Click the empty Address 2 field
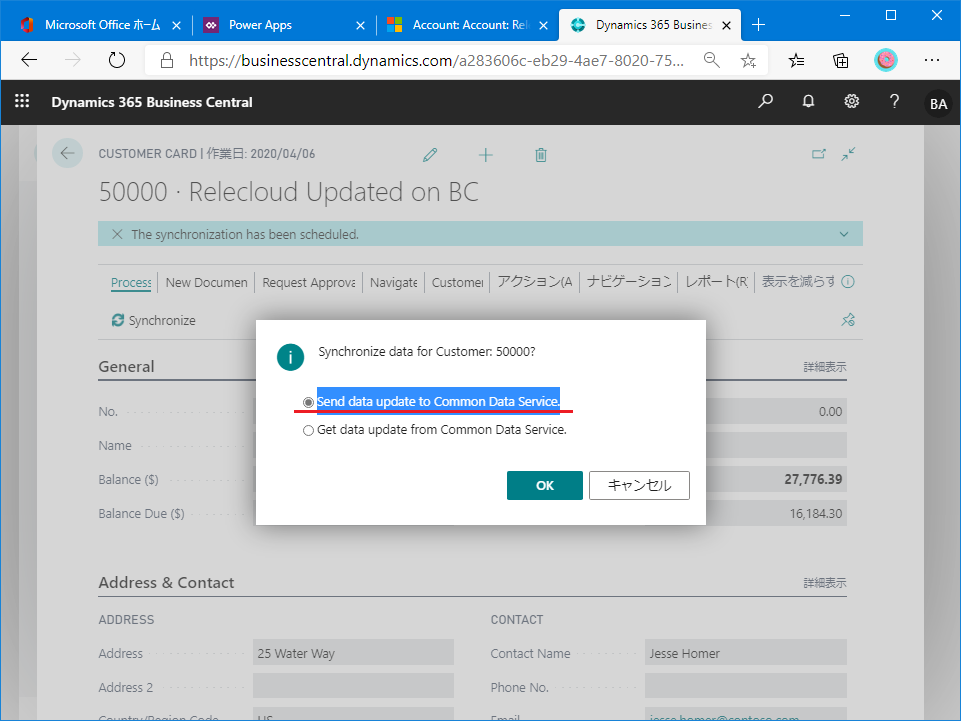961x721 pixels. pos(353,686)
